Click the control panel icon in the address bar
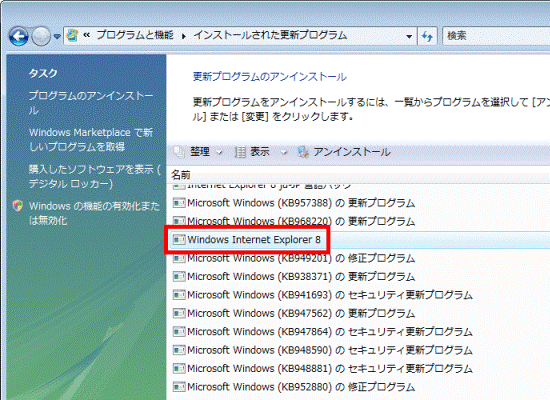Screen dimensions: 550x400 (72, 35)
